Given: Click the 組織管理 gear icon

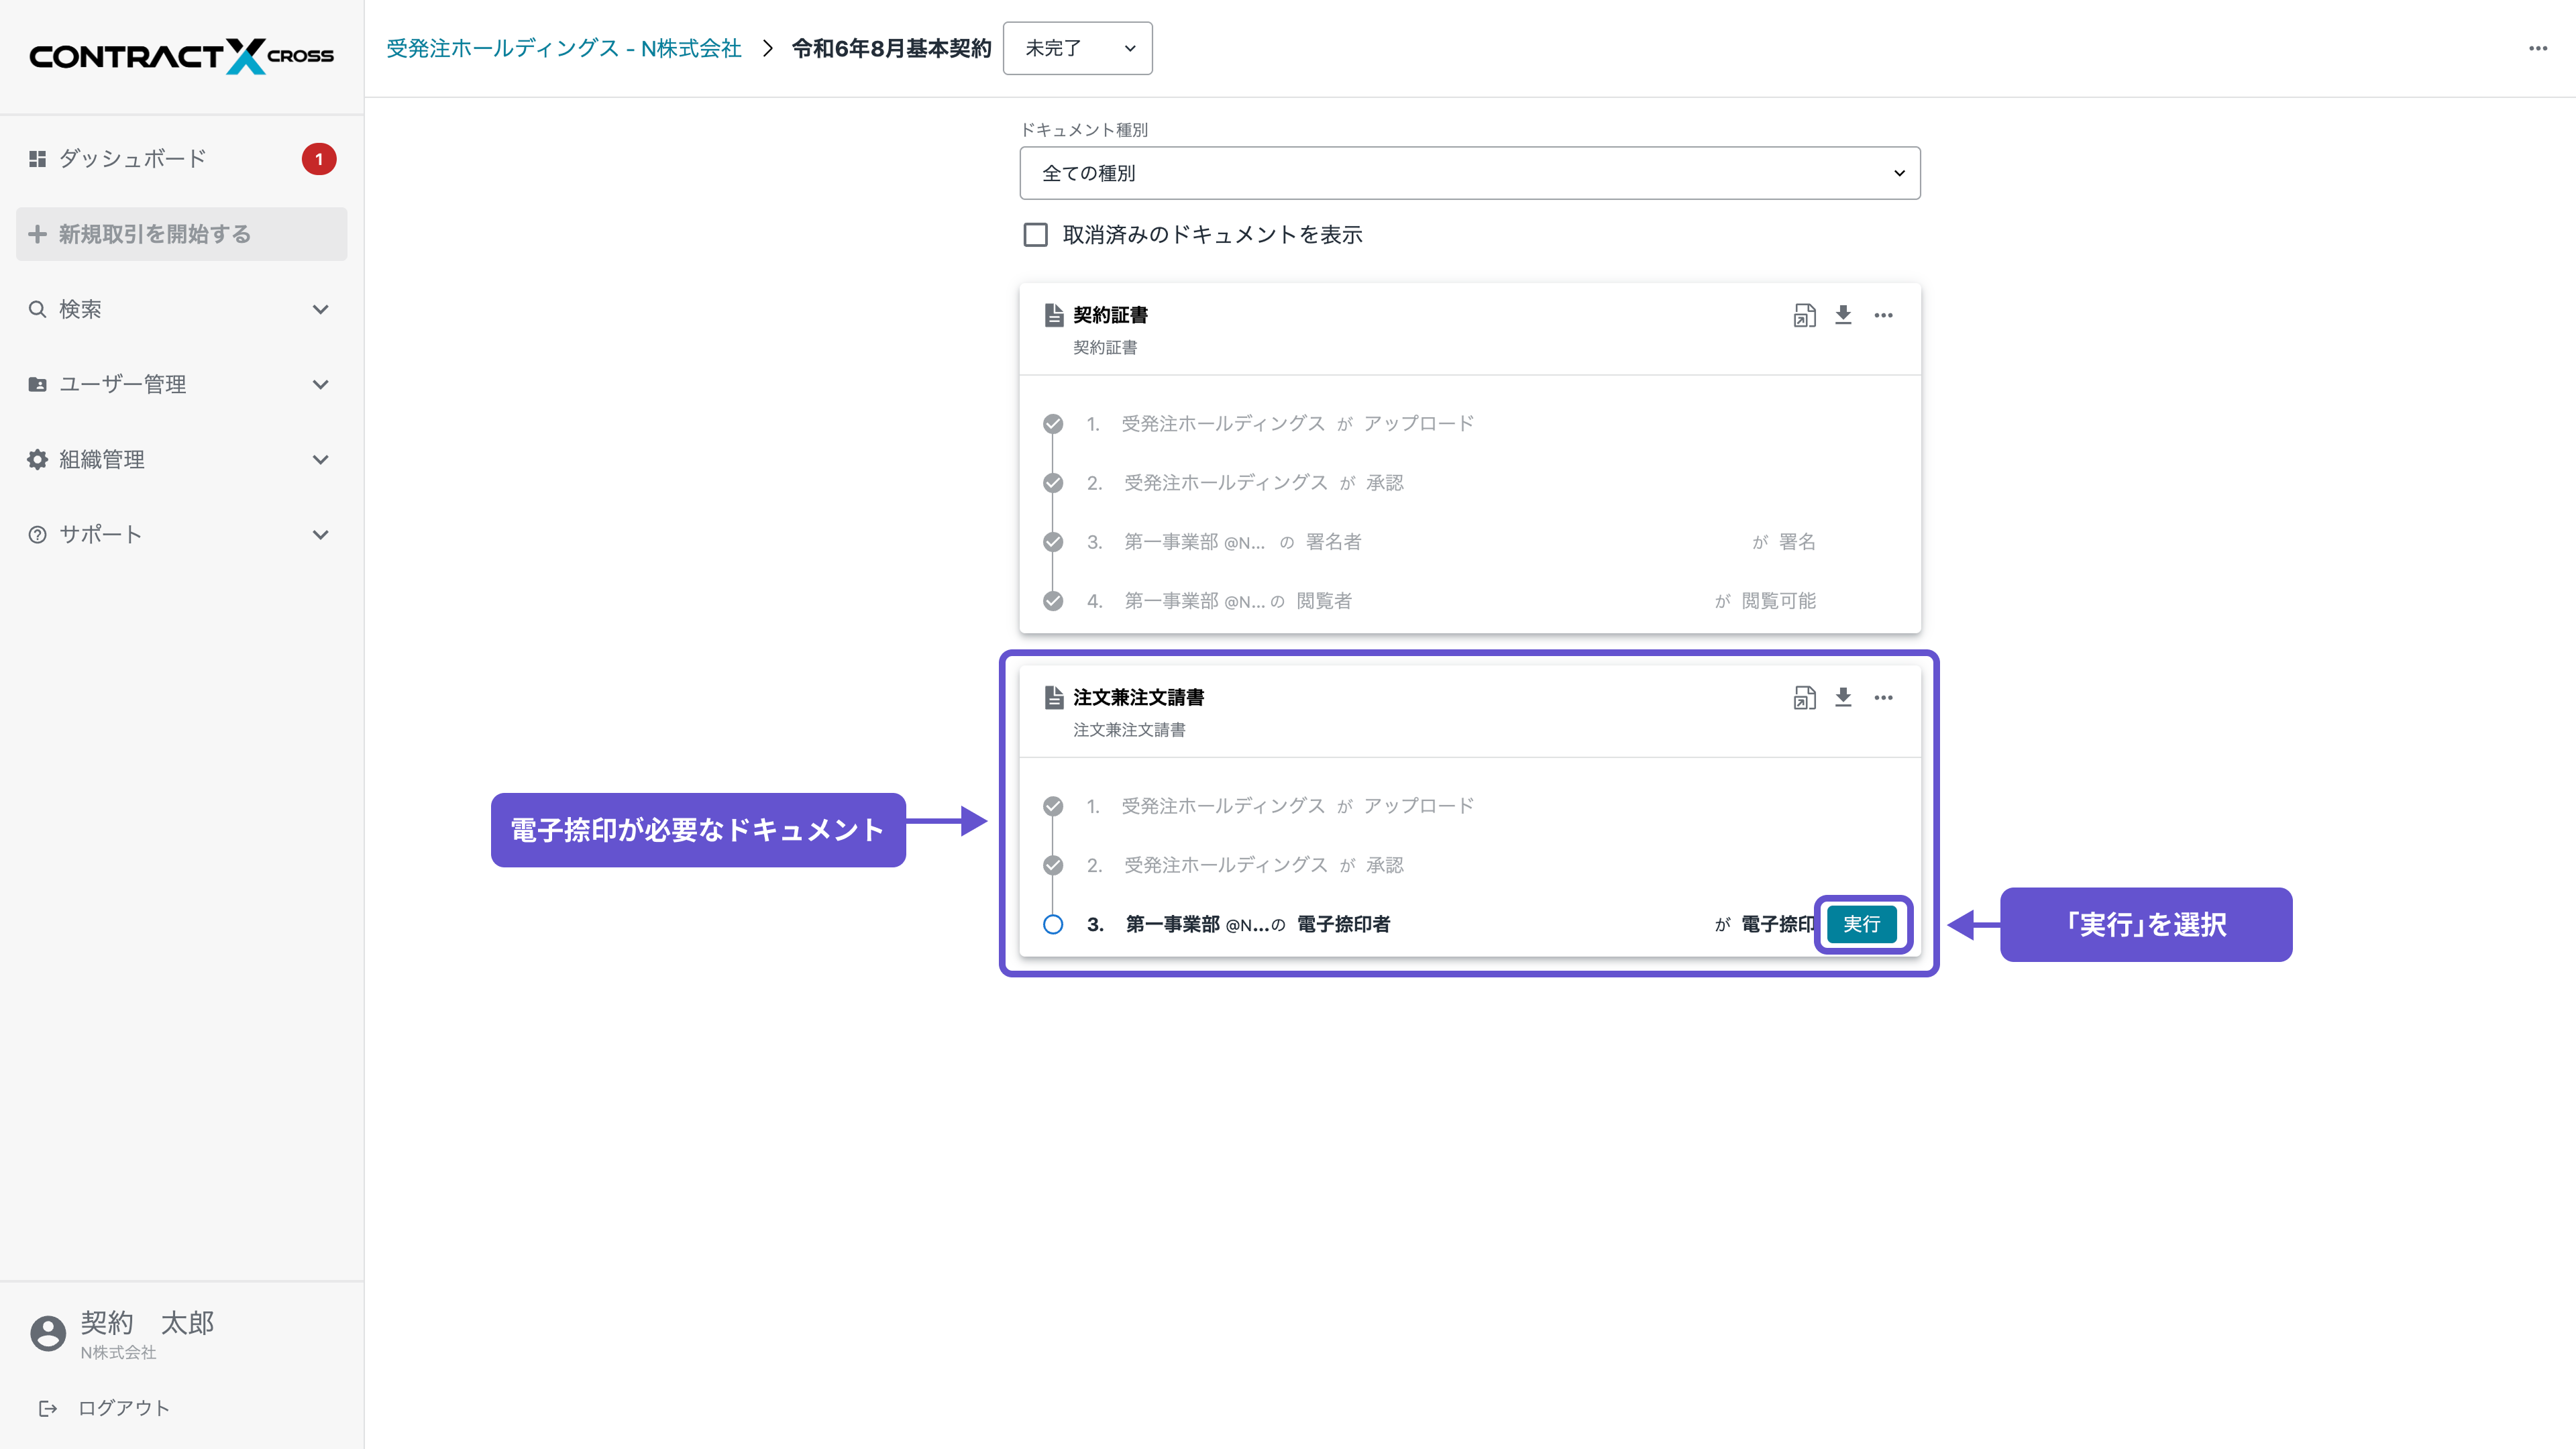Looking at the screenshot, I should (37, 459).
